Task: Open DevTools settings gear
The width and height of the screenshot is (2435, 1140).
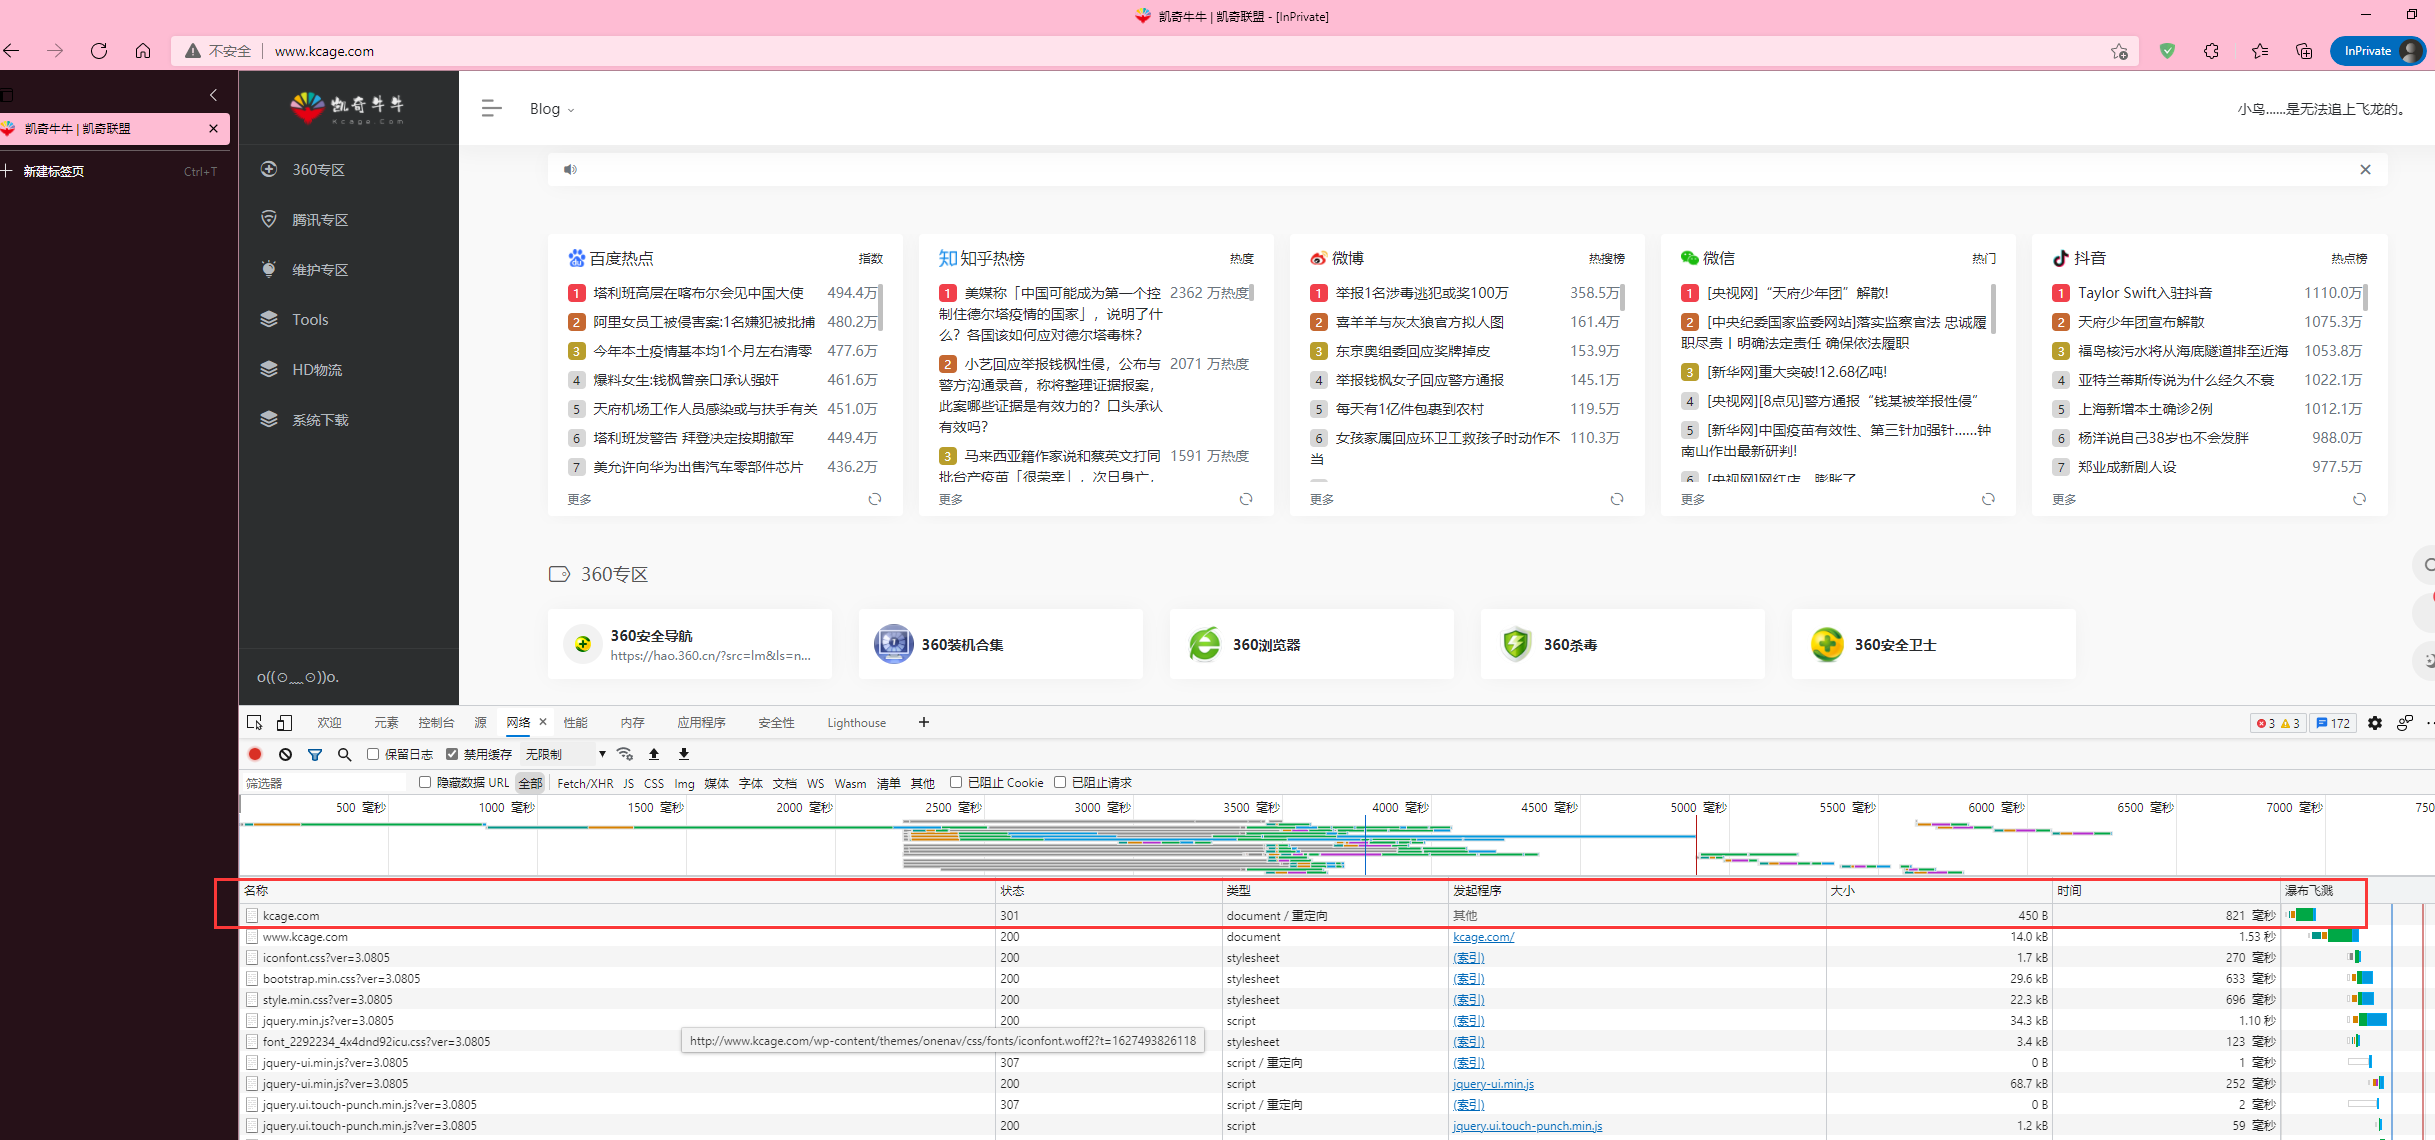Action: click(x=2375, y=722)
